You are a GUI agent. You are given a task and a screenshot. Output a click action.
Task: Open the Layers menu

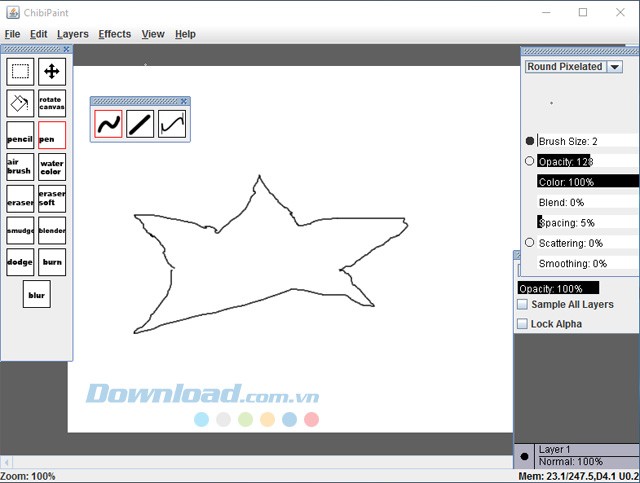[x=73, y=34]
